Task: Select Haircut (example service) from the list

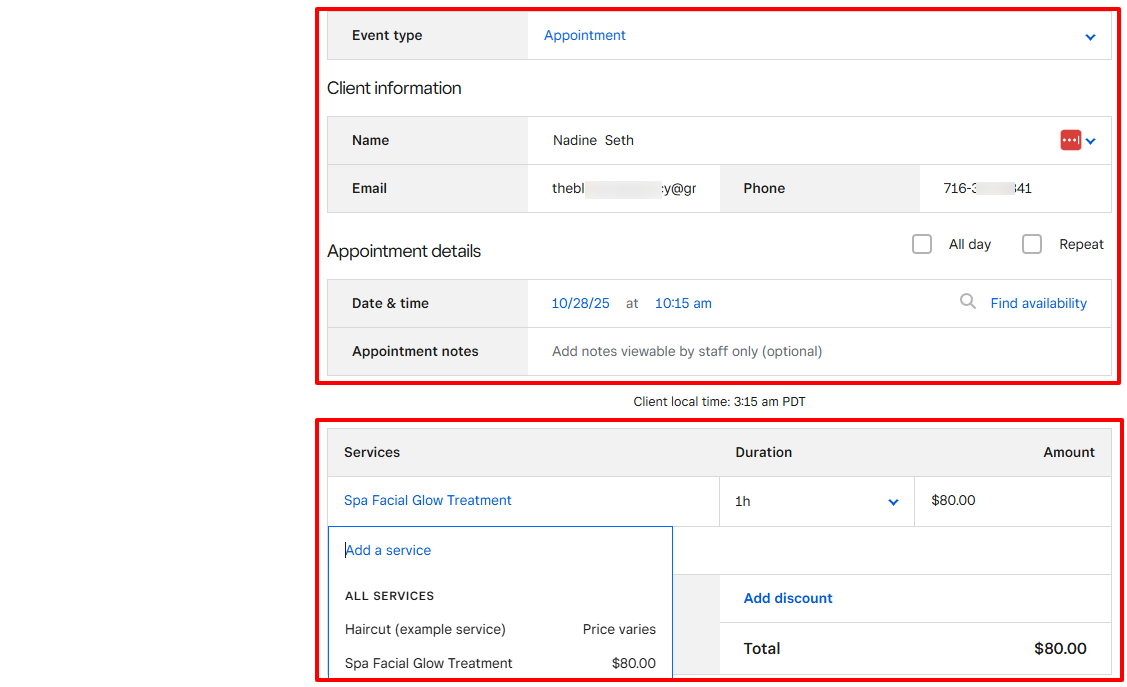Action: pyautogui.click(x=425, y=629)
